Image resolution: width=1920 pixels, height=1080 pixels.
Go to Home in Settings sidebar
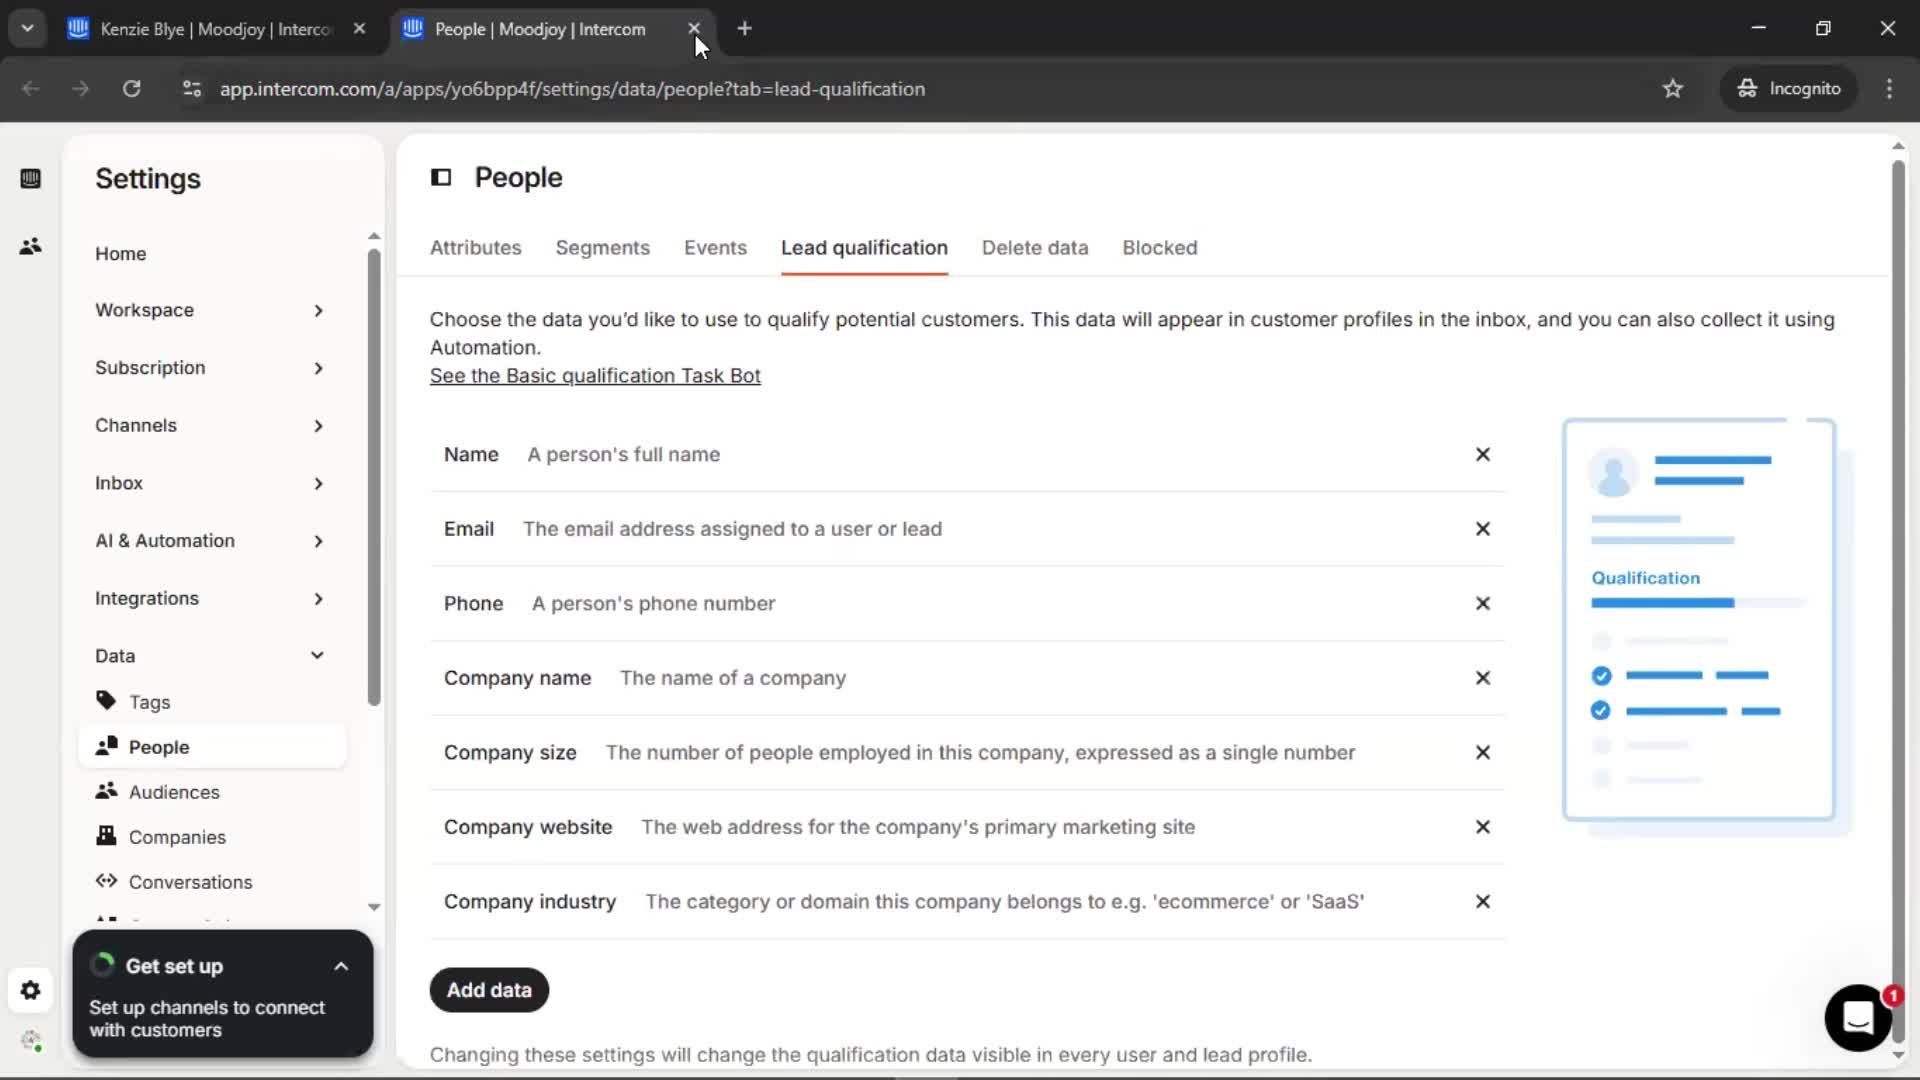pos(120,254)
